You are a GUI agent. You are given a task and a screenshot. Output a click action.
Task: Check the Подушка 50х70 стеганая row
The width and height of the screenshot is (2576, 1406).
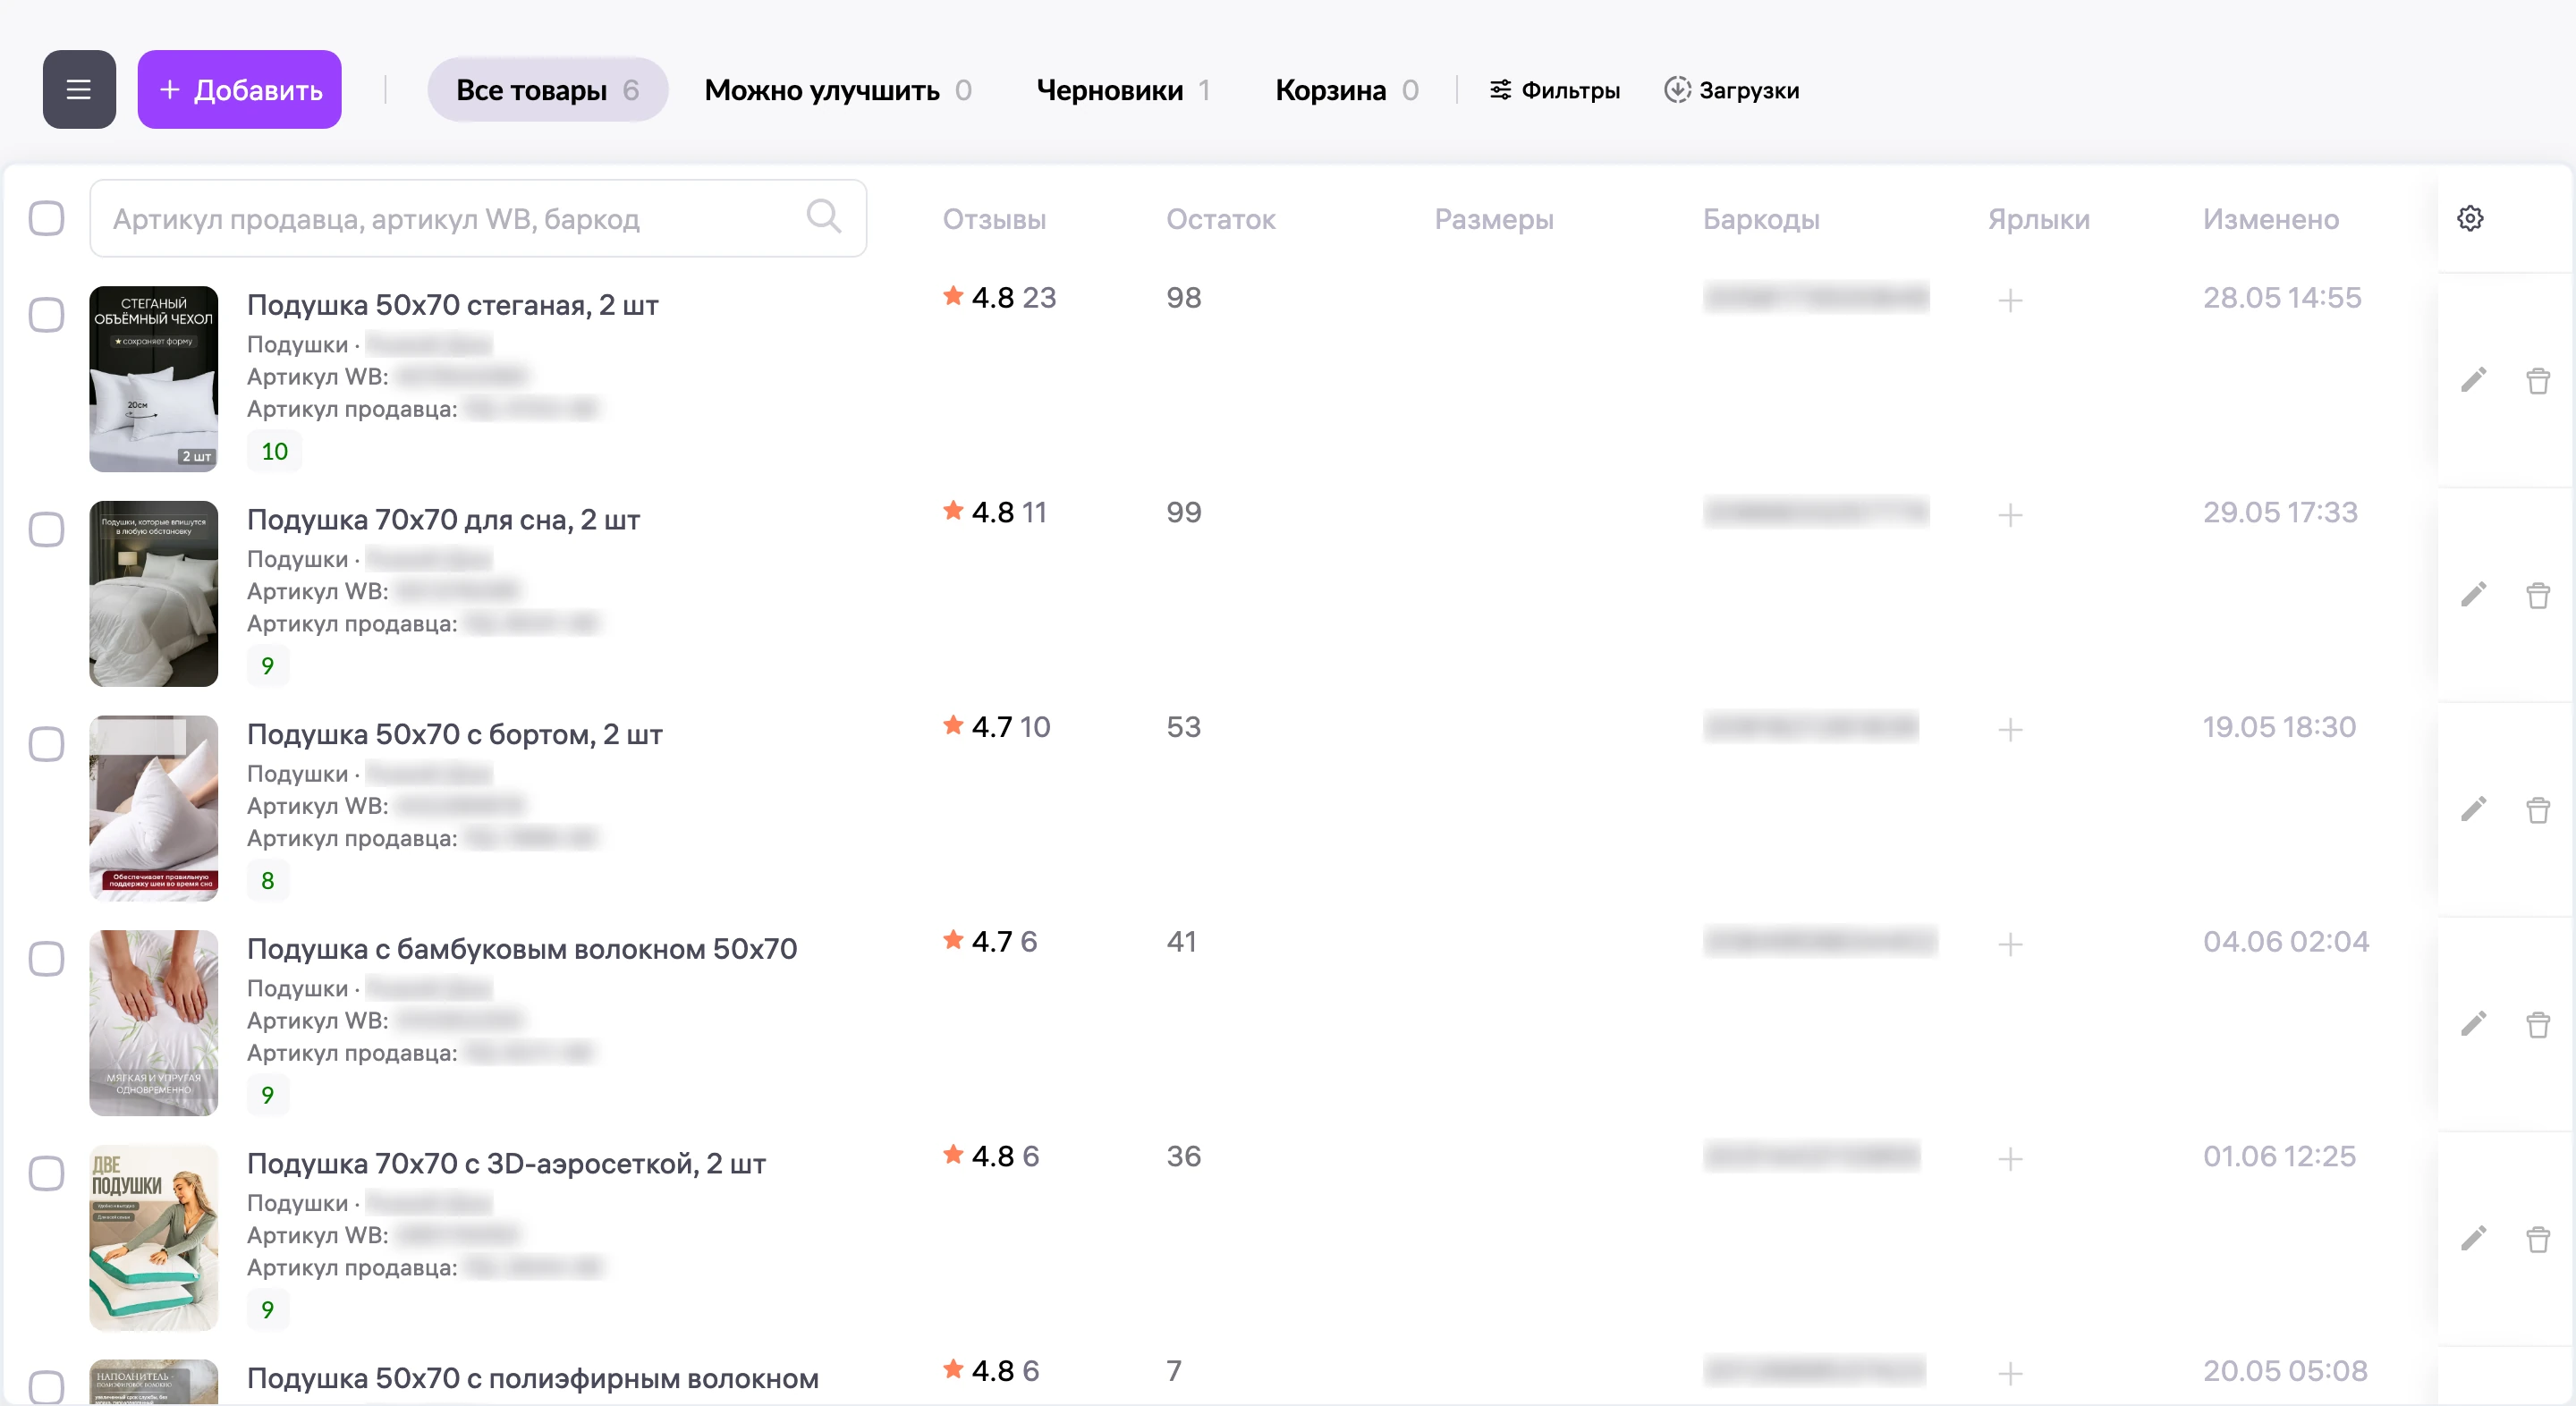tap(46, 314)
